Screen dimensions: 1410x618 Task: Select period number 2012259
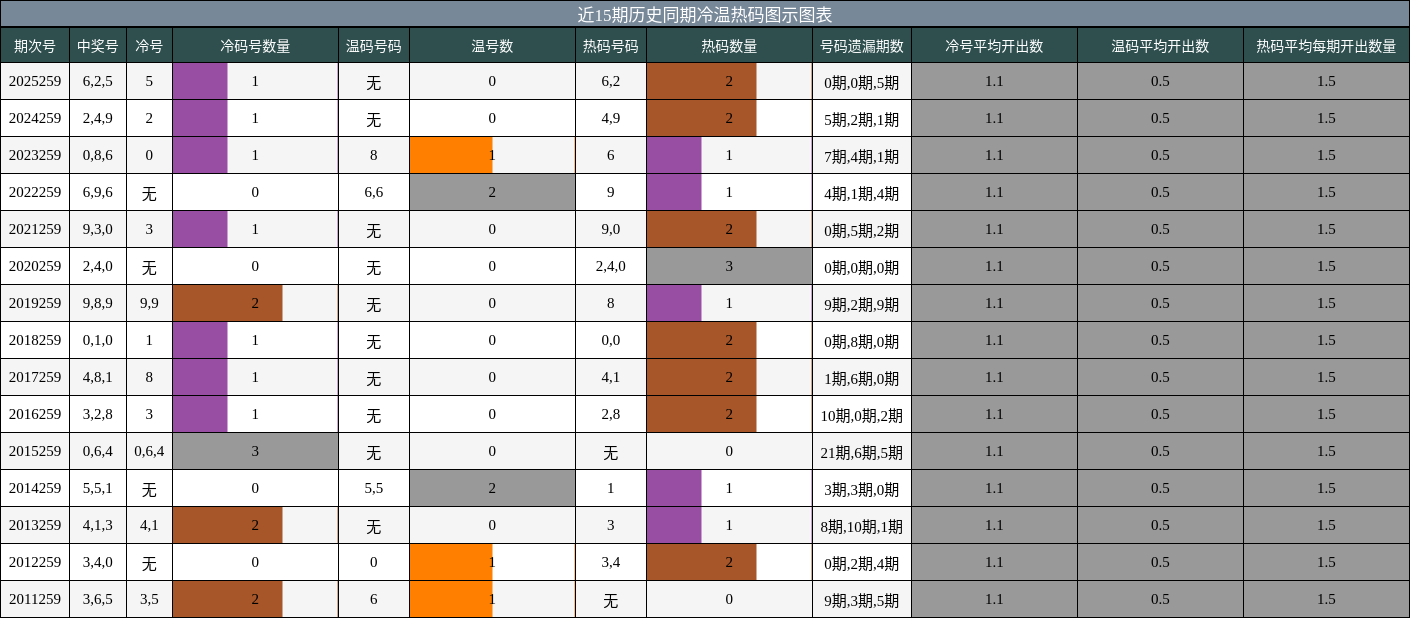pyautogui.click(x=35, y=562)
